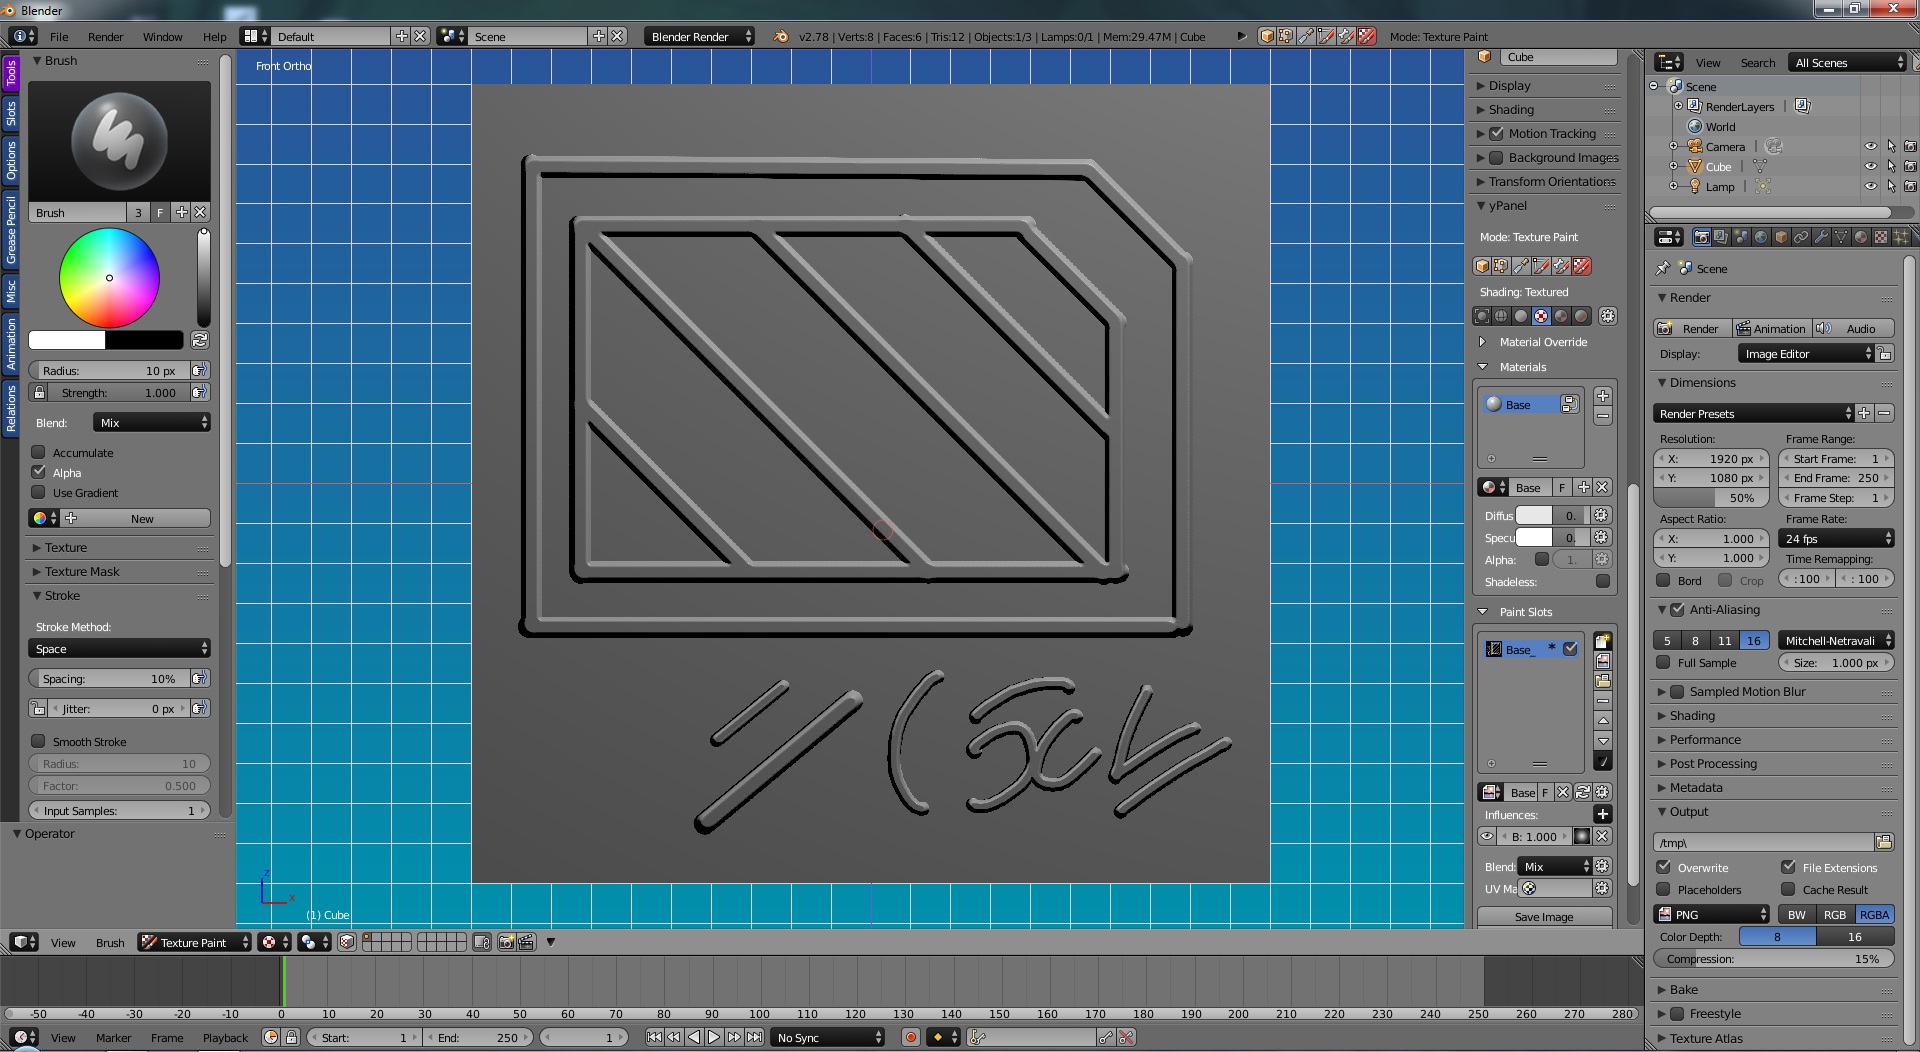Image resolution: width=1920 pixels, height=1052 pixels.
Task: Click the brush preview thumbnail
Action: (119, 140)
